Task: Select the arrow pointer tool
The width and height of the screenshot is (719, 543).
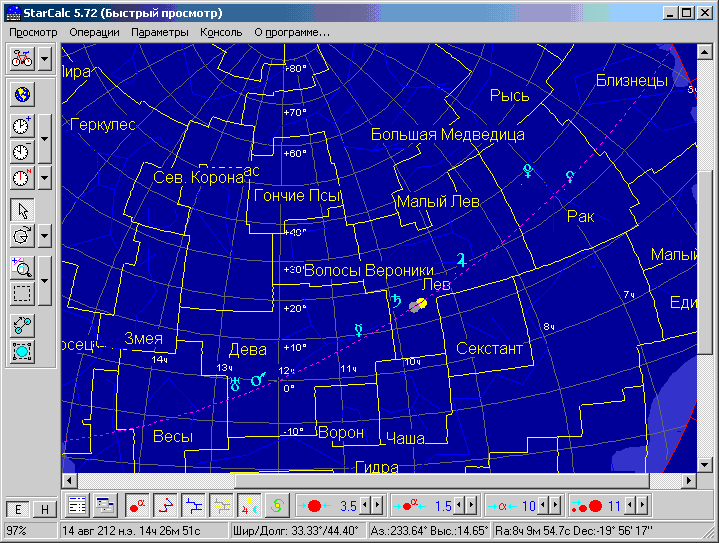Action: [x=21, y=209]
